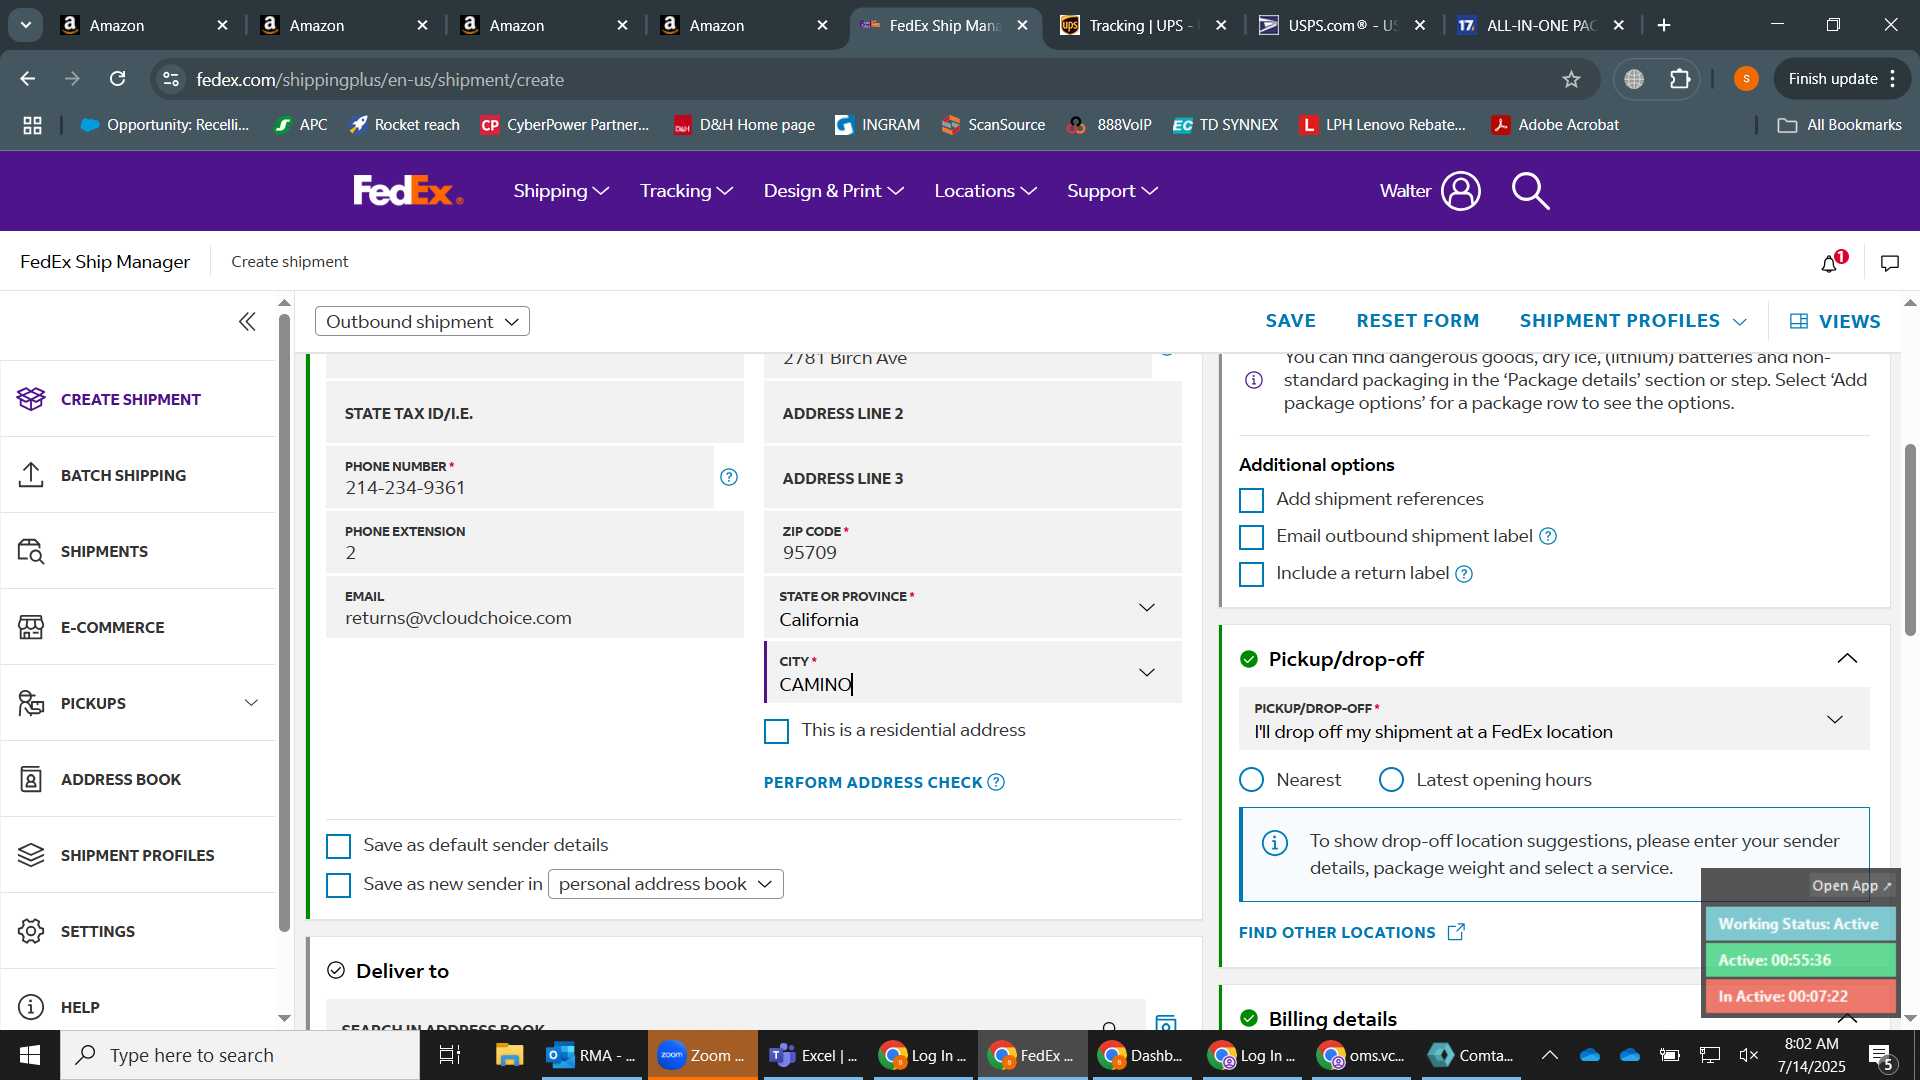Open Address Book in sidebar

[x=138, y=779]
